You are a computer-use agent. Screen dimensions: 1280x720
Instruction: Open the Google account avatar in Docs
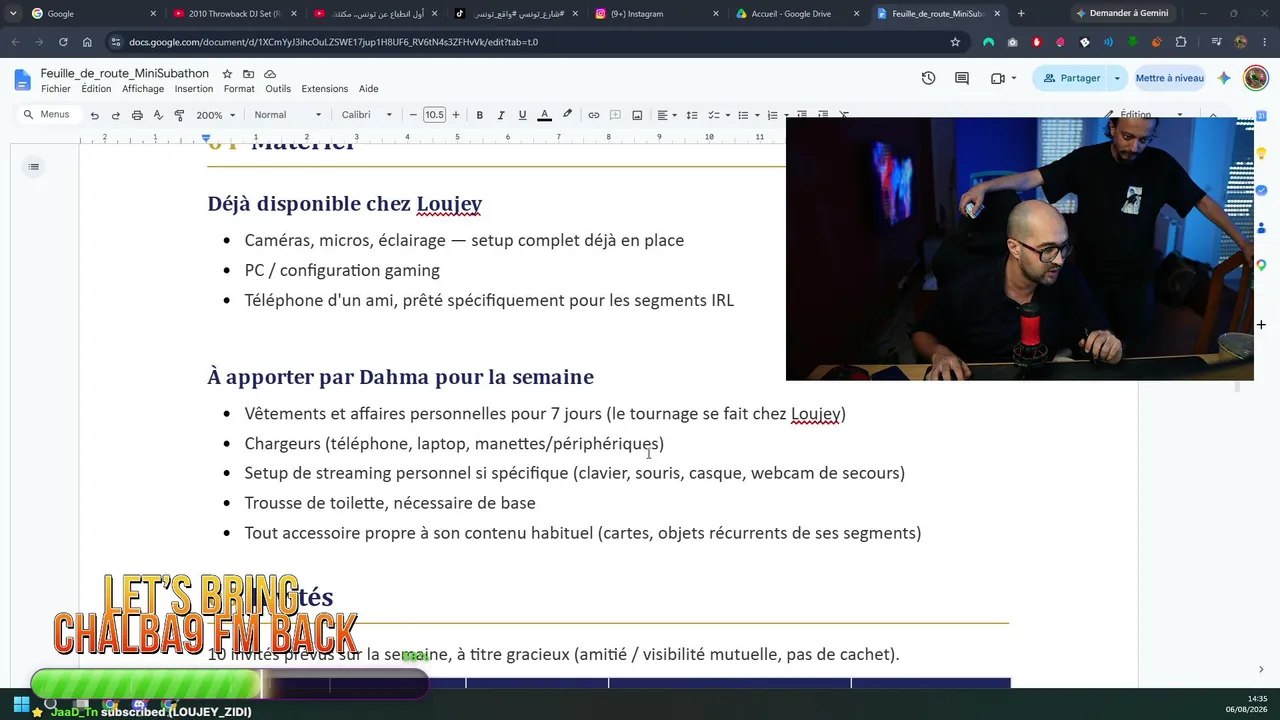(1255, 78)
